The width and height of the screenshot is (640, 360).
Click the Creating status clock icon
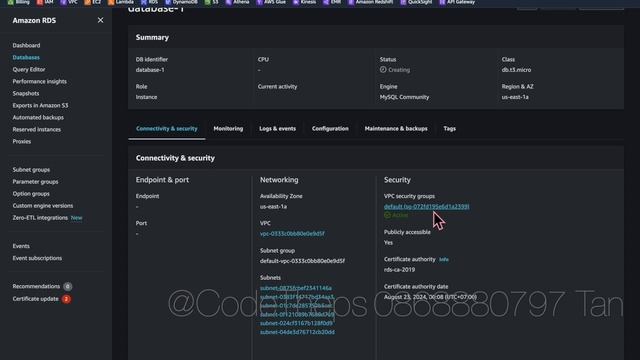click(x=383, y=69)
